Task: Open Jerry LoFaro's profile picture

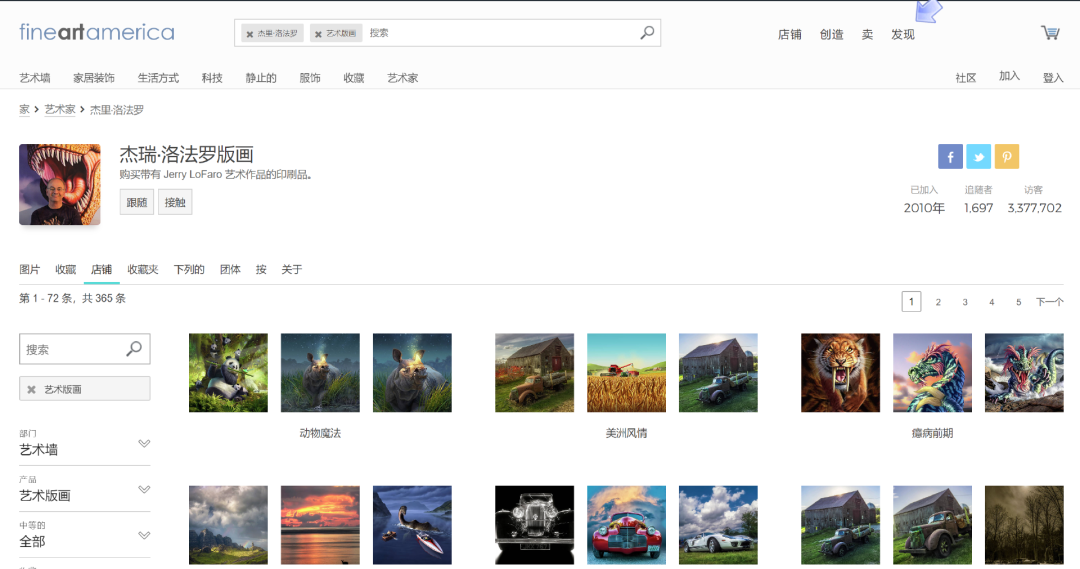Action: (60, 185)
